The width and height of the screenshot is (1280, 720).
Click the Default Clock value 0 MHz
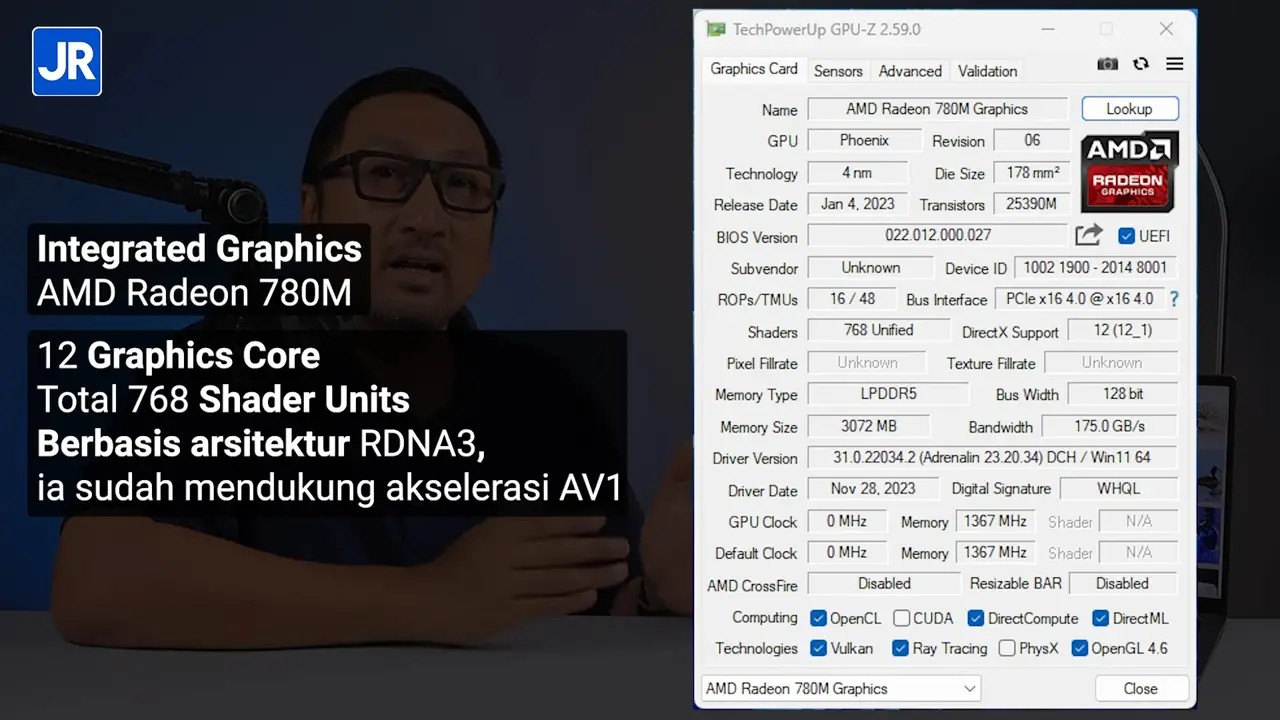point(846,552)
